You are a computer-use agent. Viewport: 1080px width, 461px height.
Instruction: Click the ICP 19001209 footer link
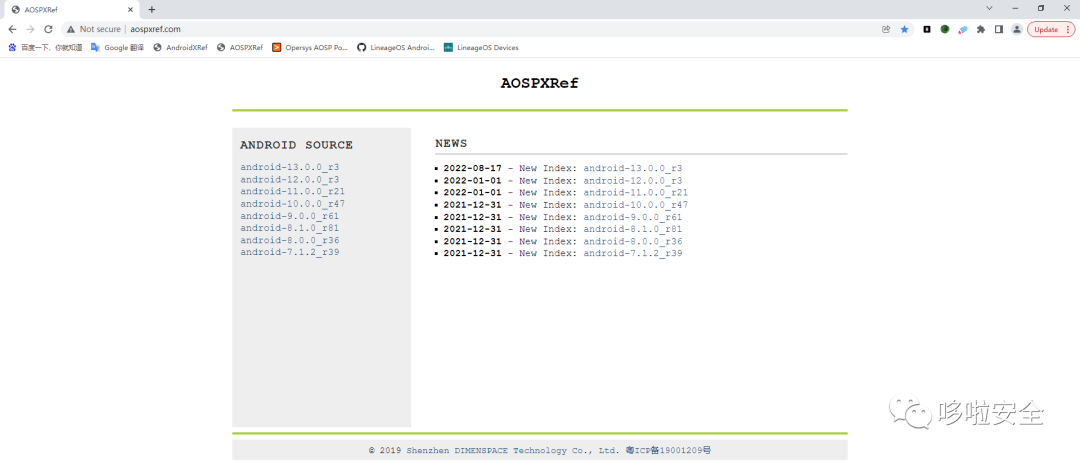pos(668,451)
